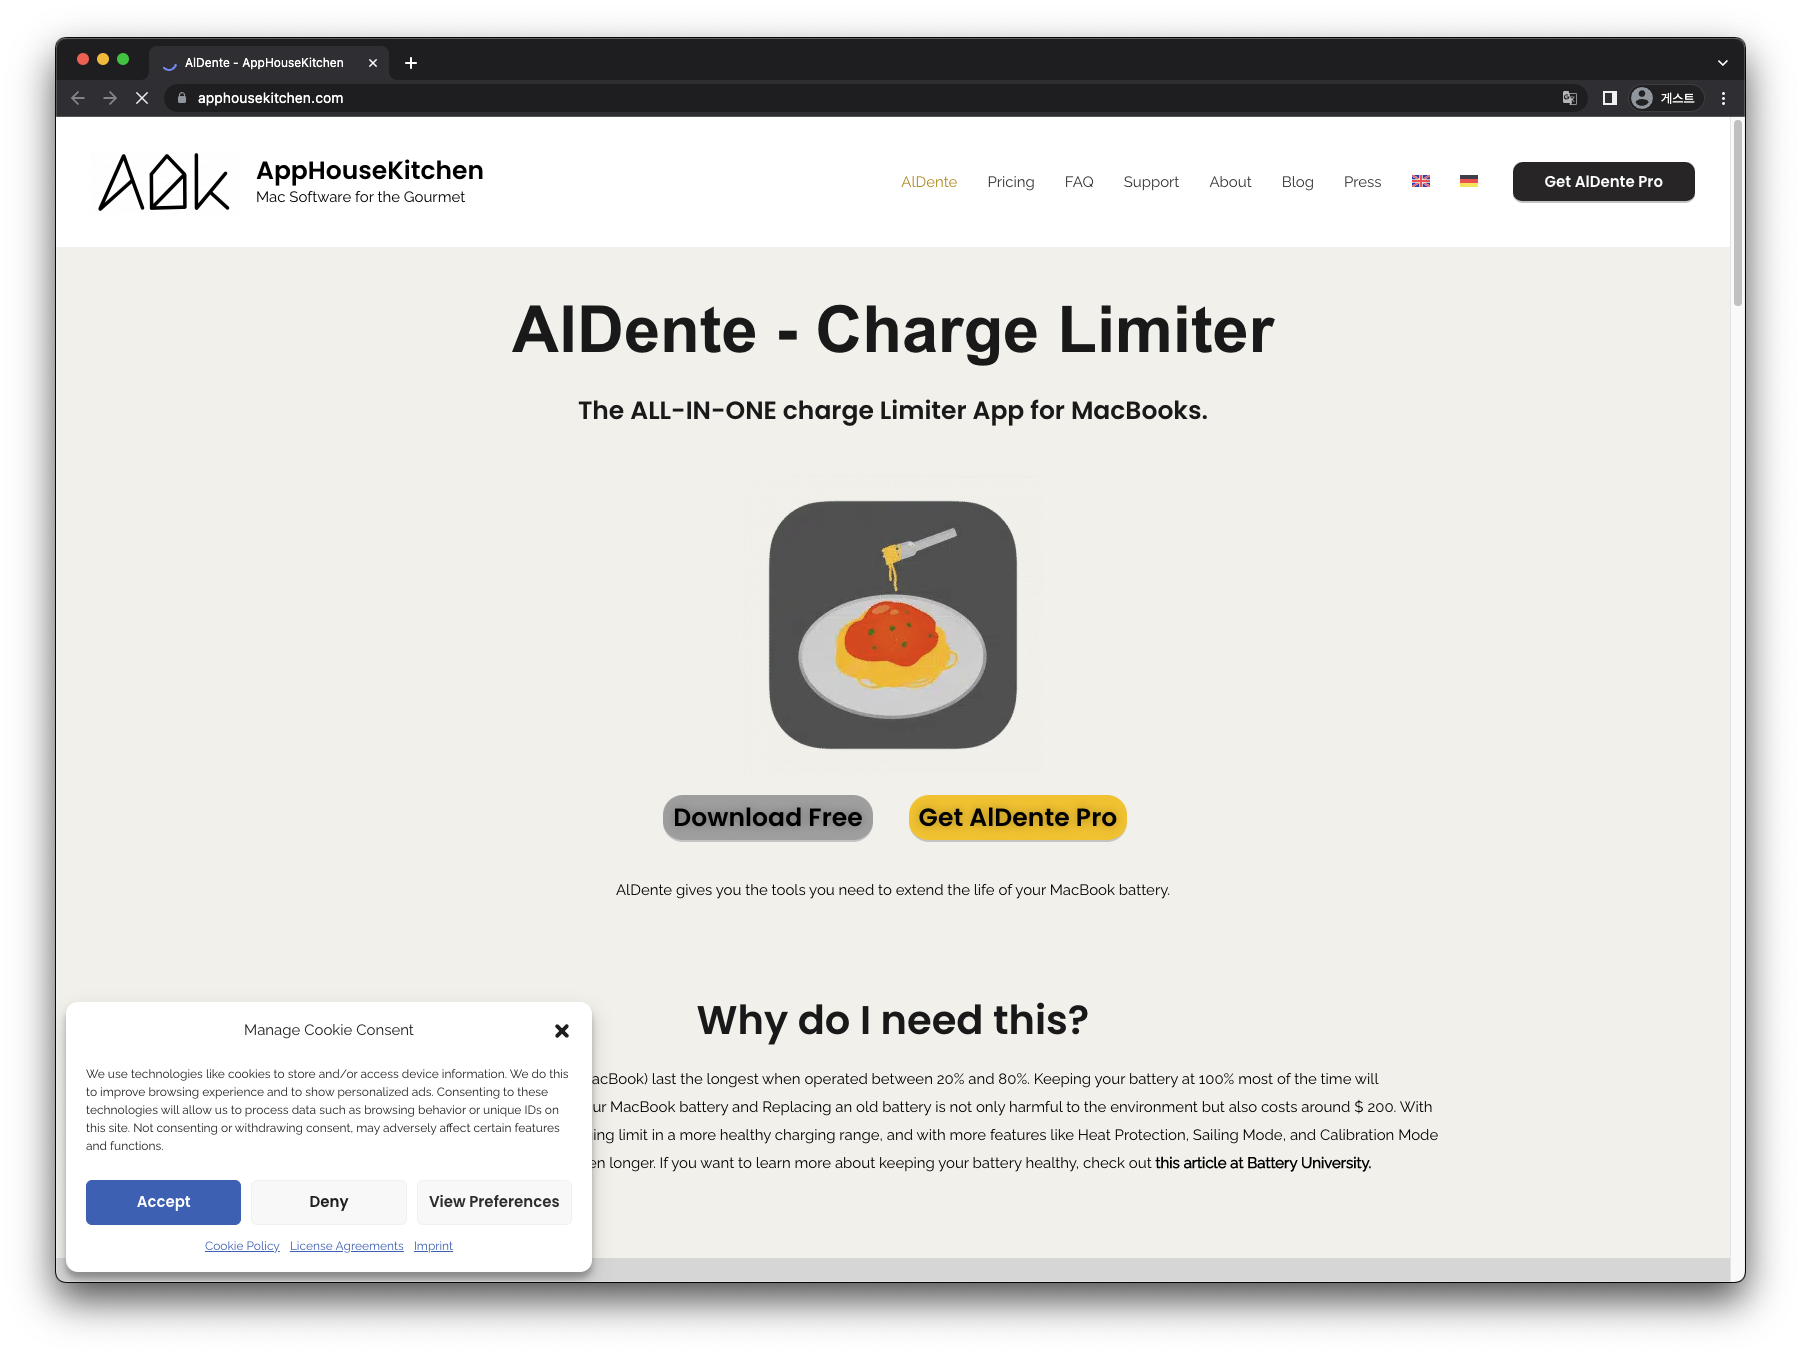Open View Preferences for cookies
Viewport: 1801px width, 1356px height.
point(494,1202)
